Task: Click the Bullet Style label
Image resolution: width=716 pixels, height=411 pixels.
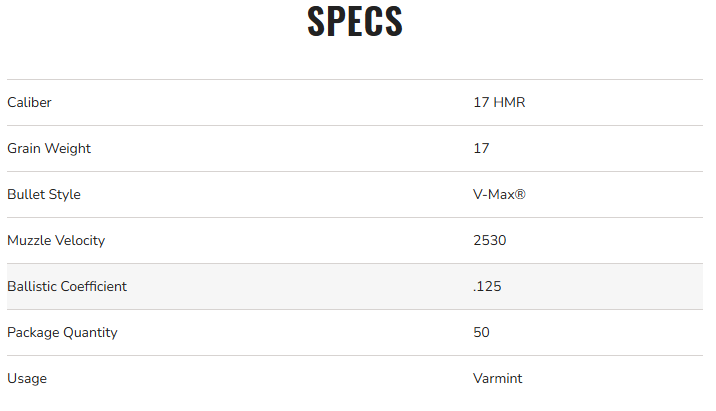Action: [44, 194]
